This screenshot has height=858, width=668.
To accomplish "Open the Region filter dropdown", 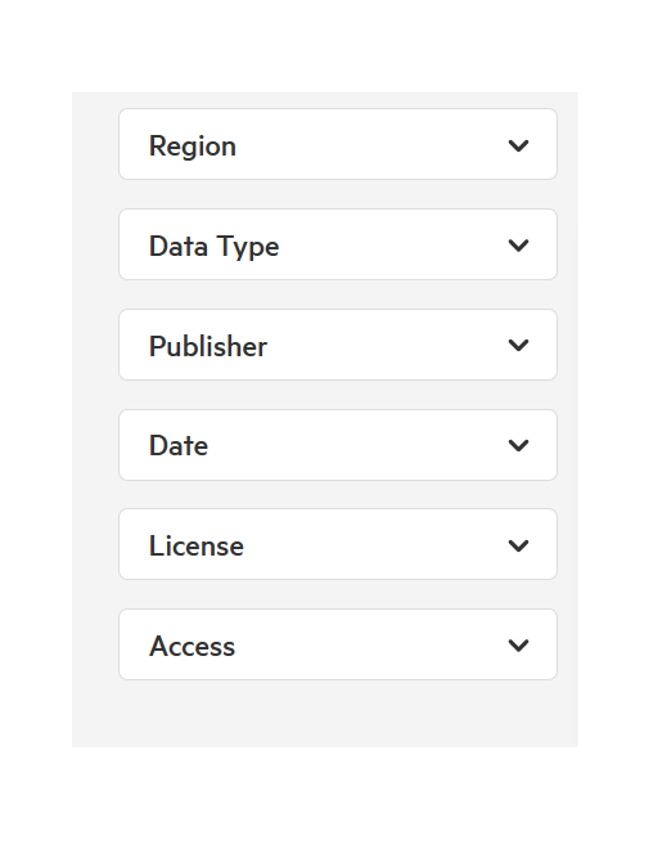I will [x=338, y=144].
